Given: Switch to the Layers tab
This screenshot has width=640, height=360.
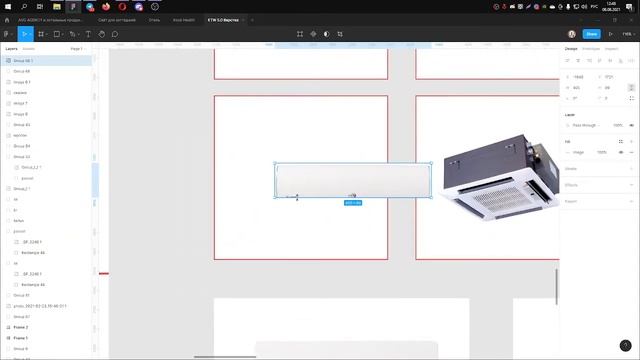Looking at the screenshot, I should tap(11, 49).
